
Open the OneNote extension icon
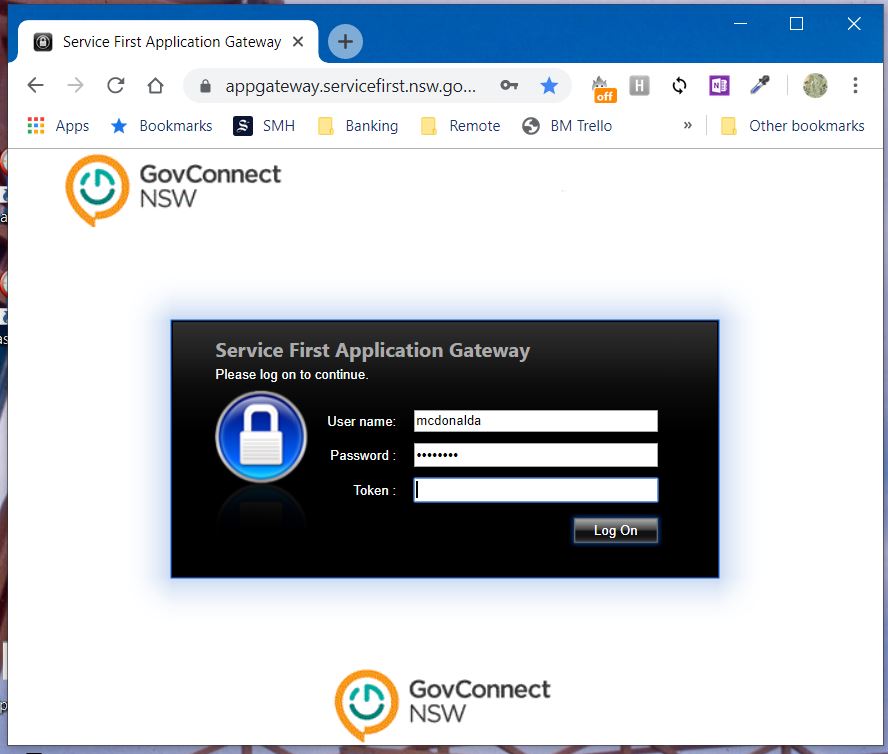(719, 86)
